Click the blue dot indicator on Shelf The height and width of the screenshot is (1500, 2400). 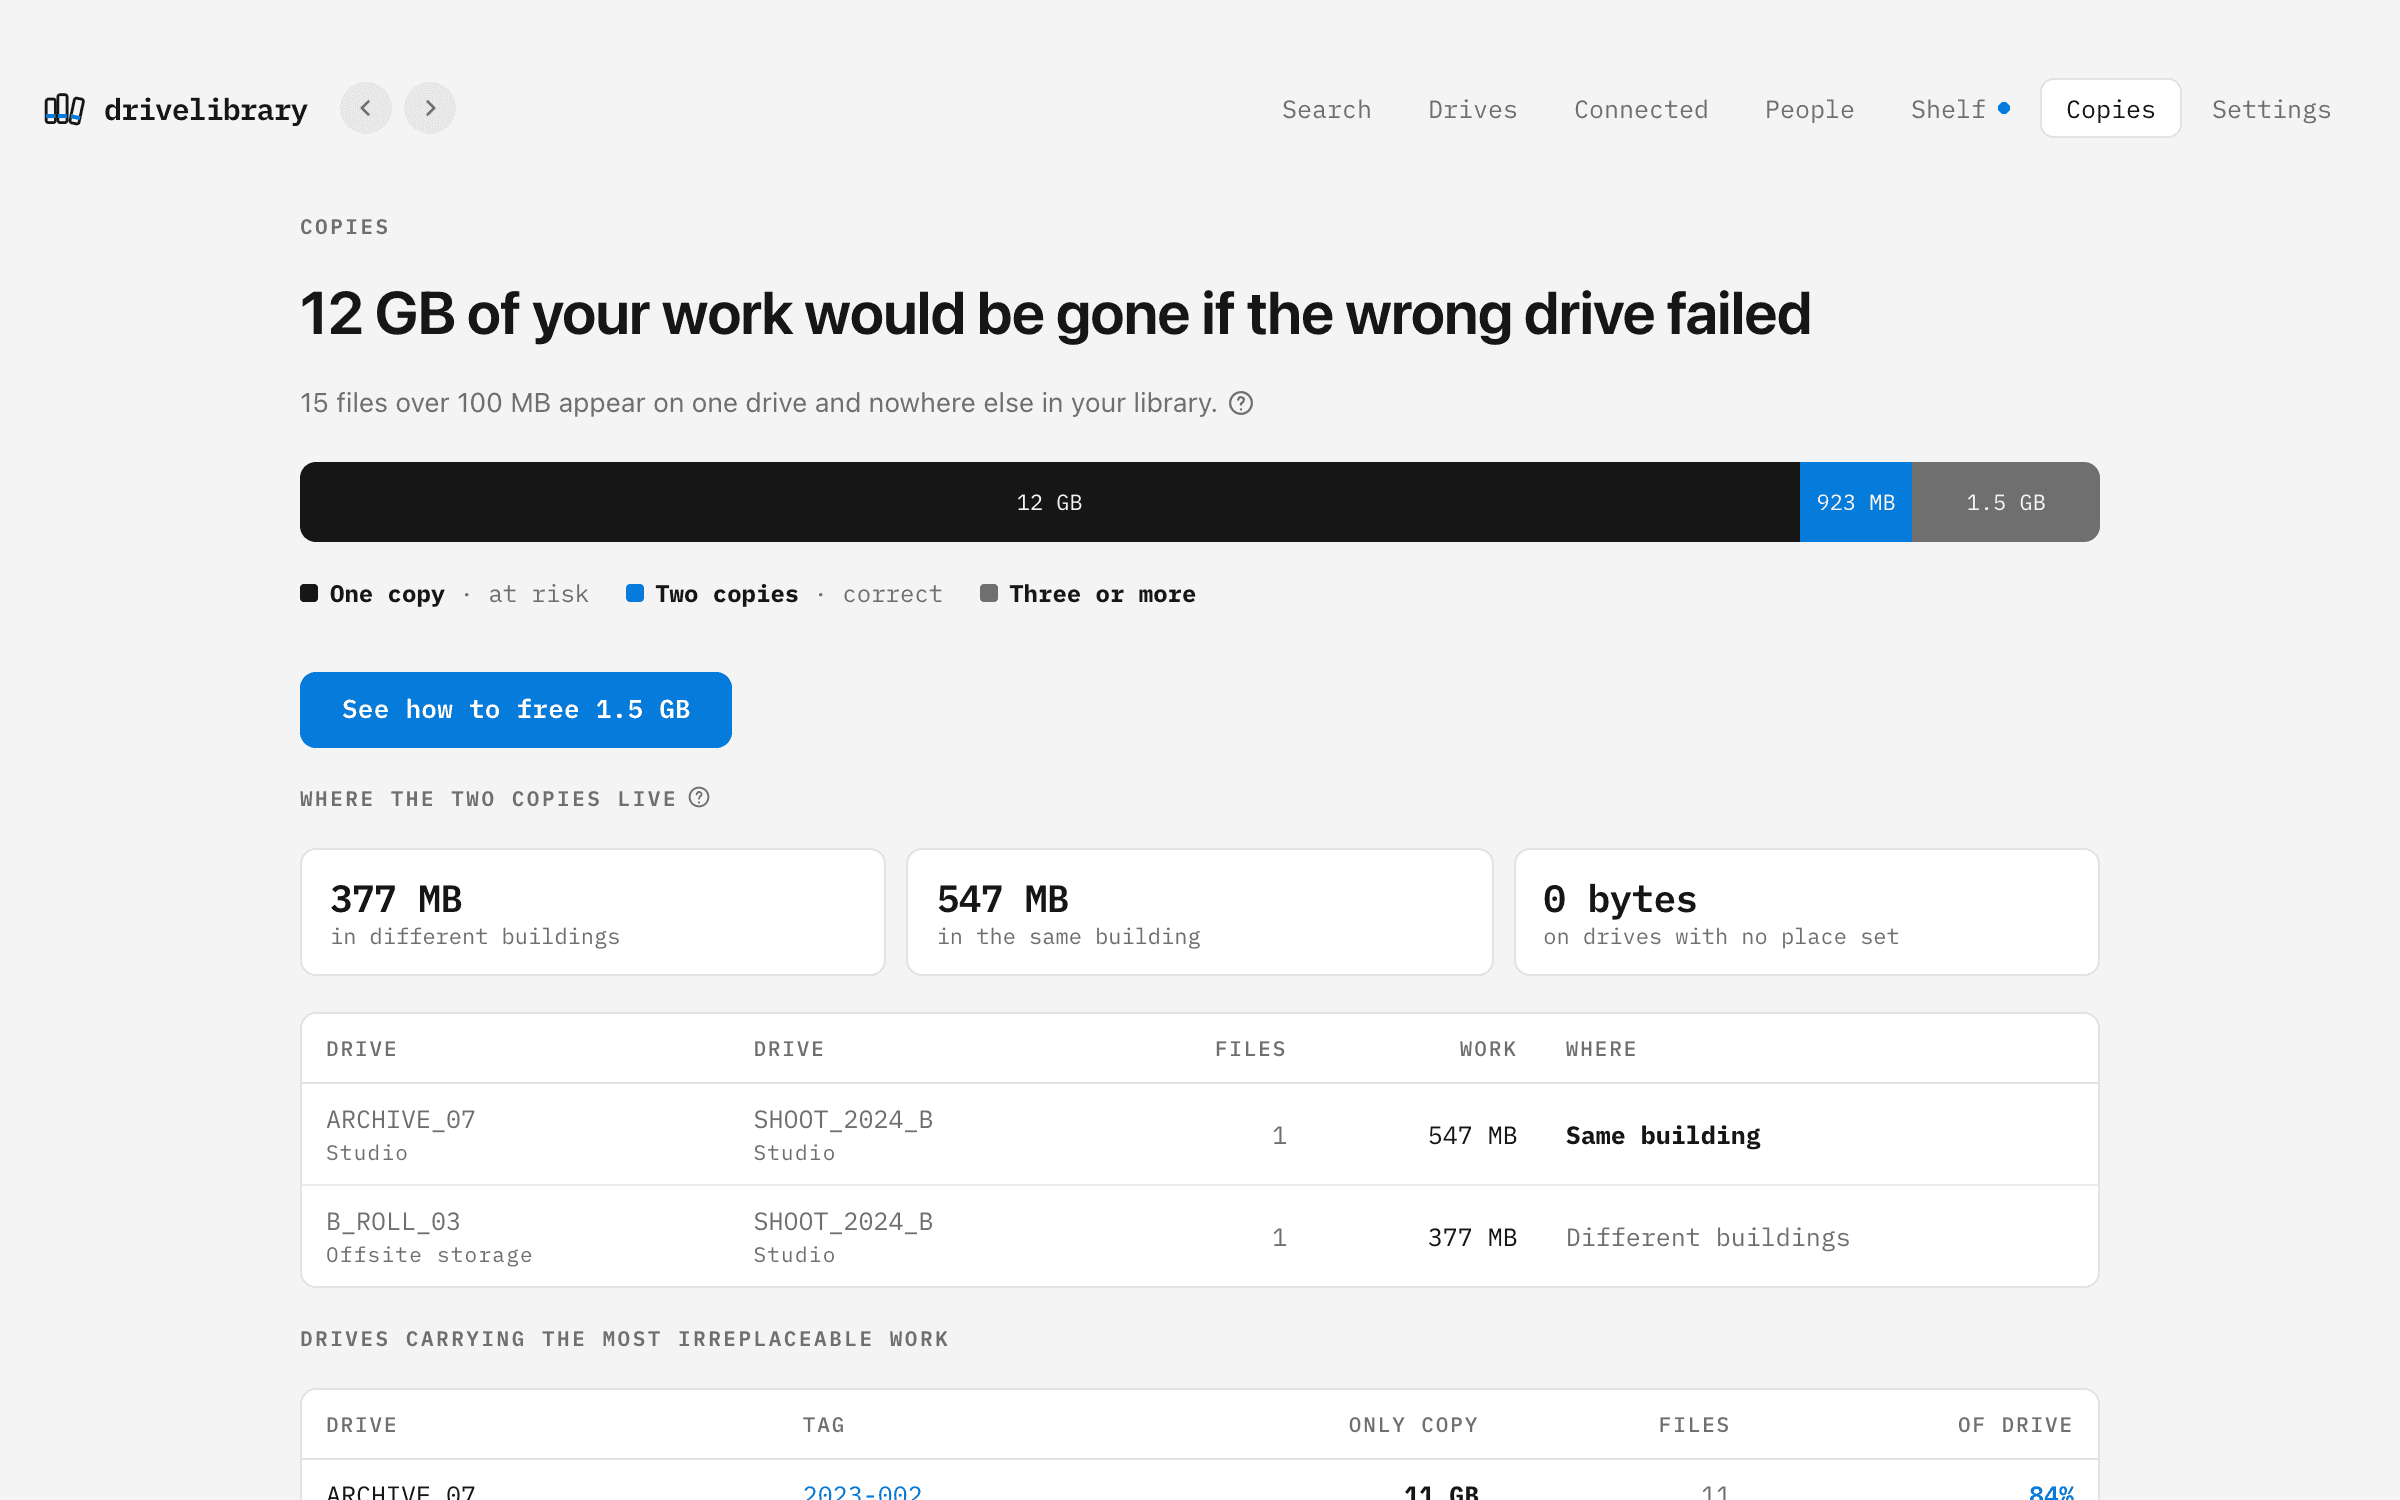[2004, 108]
